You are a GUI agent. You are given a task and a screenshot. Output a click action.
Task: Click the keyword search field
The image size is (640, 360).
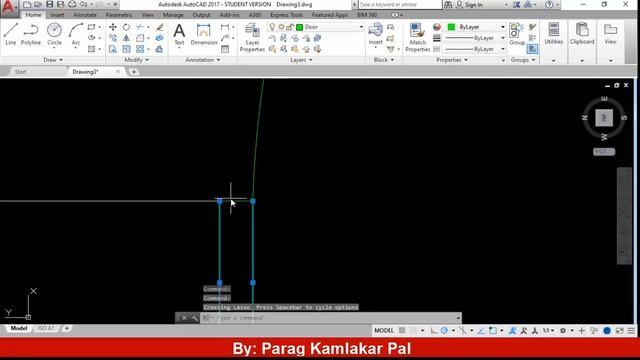tap(399, 4)
